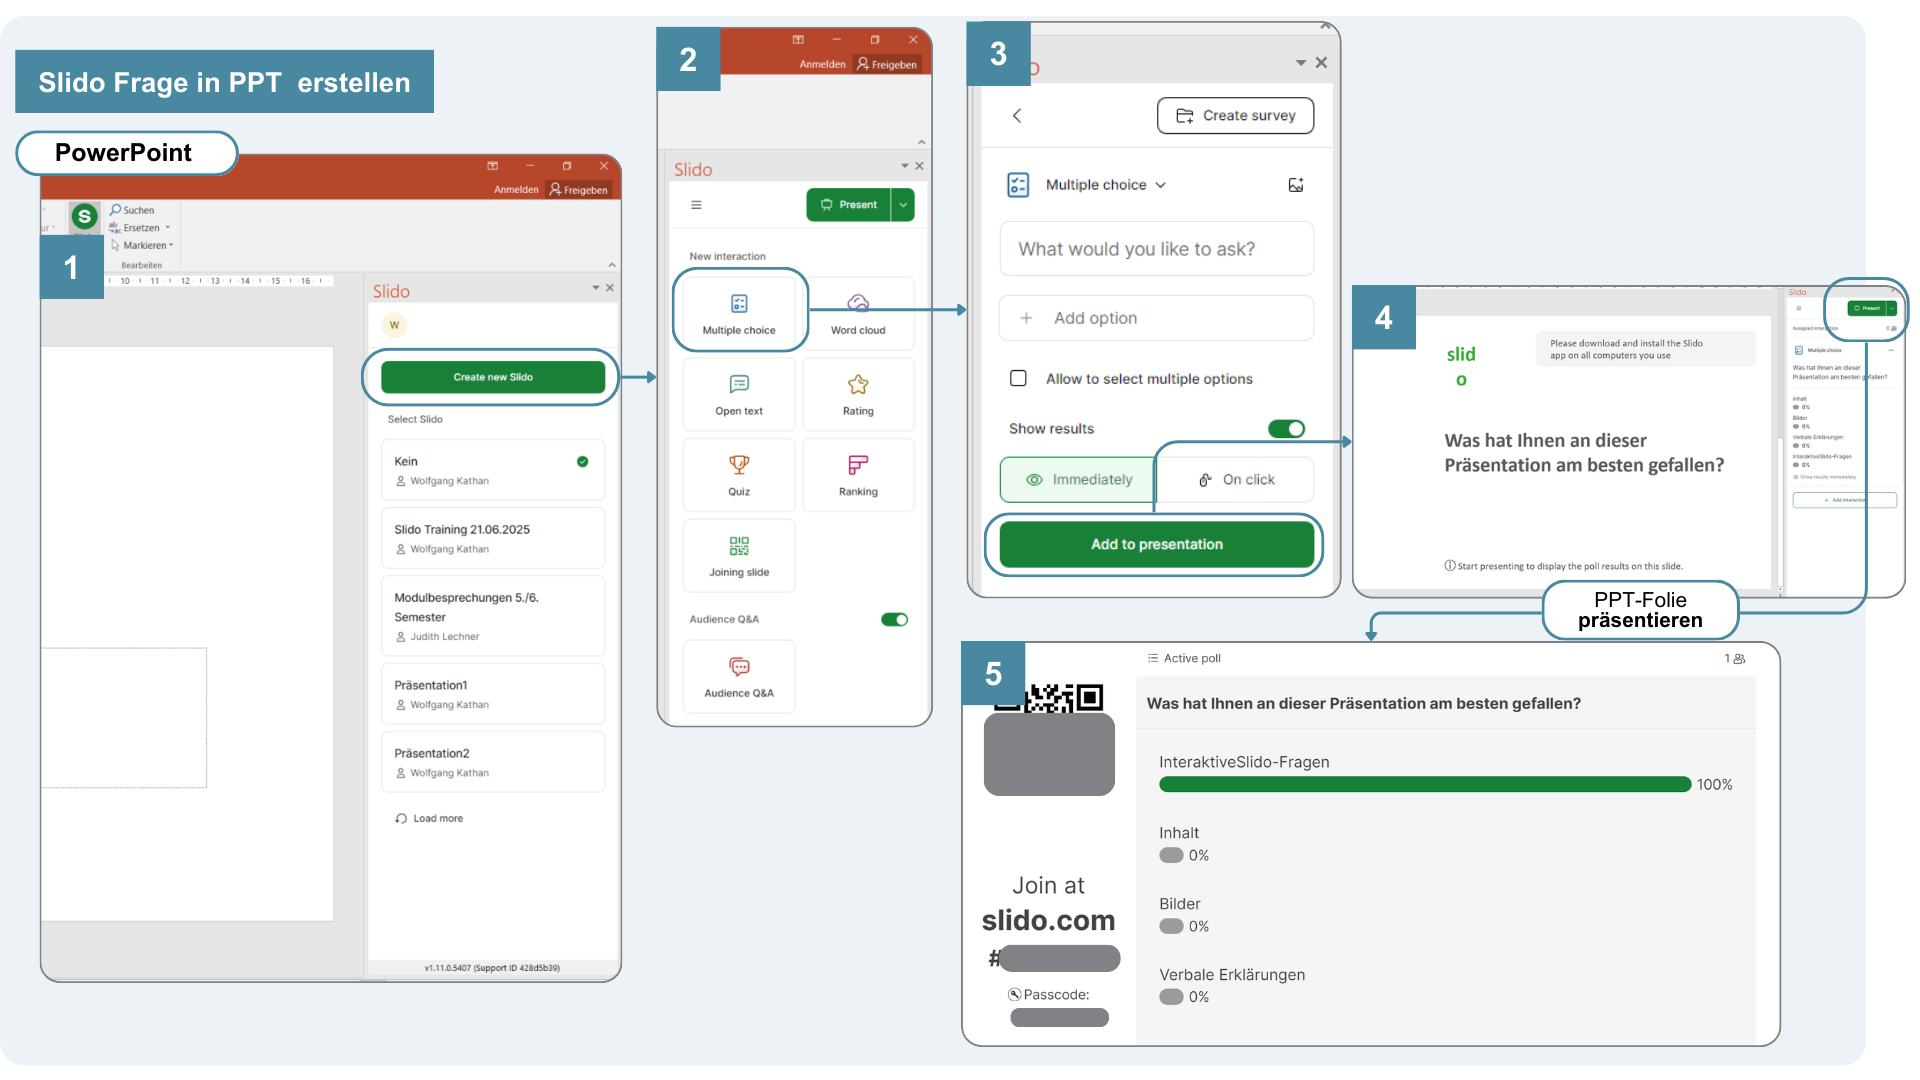Click the green Slido S ribbon icon

pyautogui.click(x=84, y=215)
